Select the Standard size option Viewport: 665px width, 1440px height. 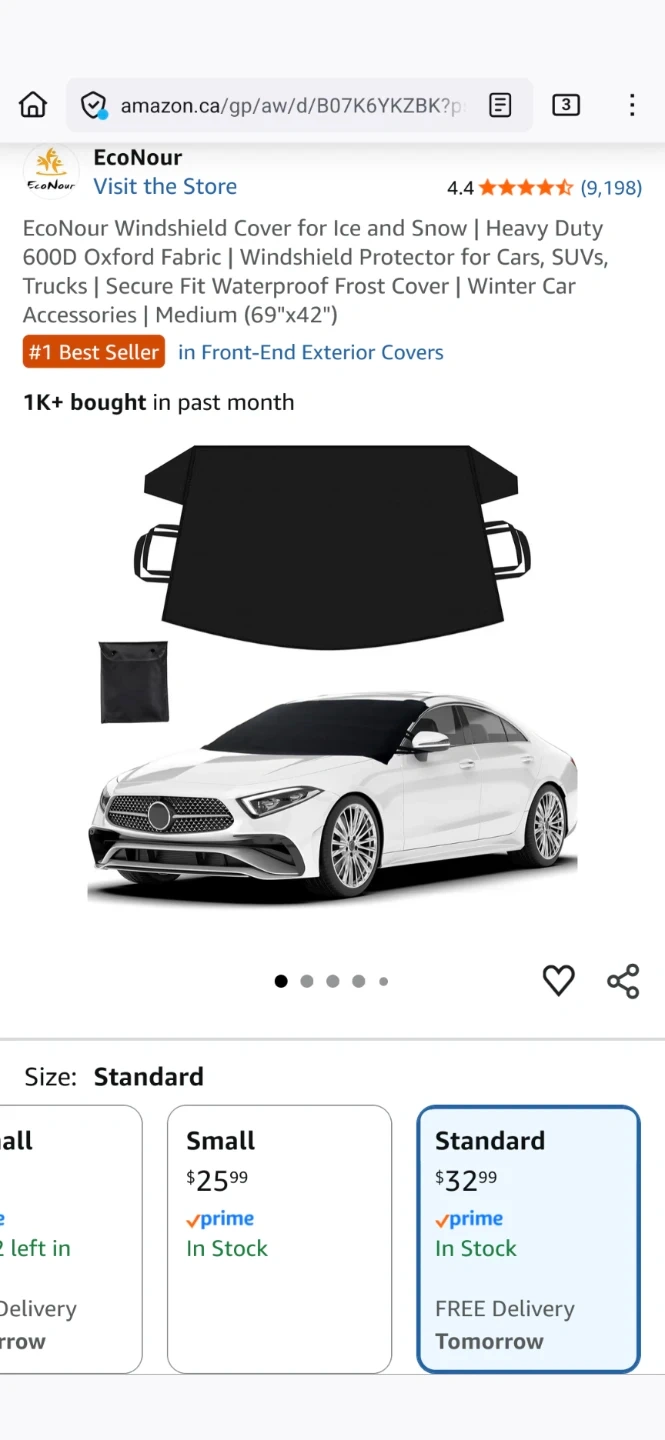click(528, 1239)
